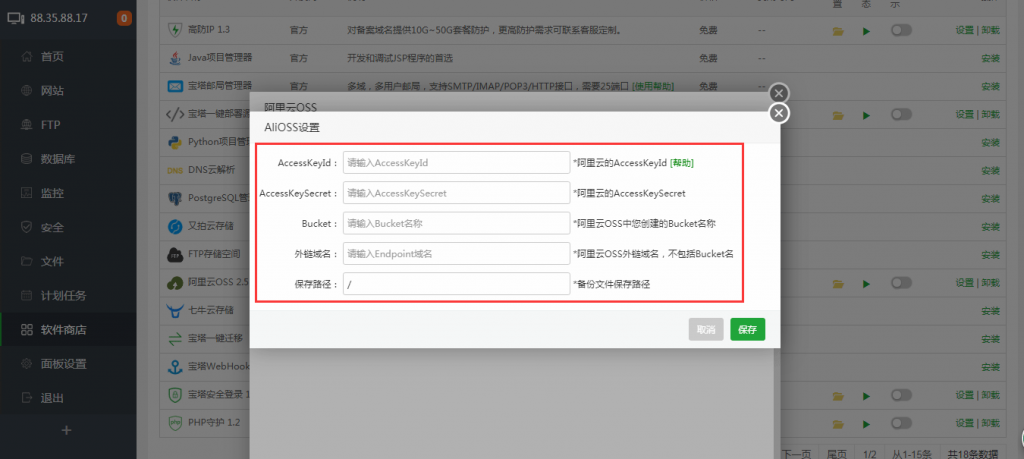Click the 高防IP shield plugin icon

[x=175, y=30]
